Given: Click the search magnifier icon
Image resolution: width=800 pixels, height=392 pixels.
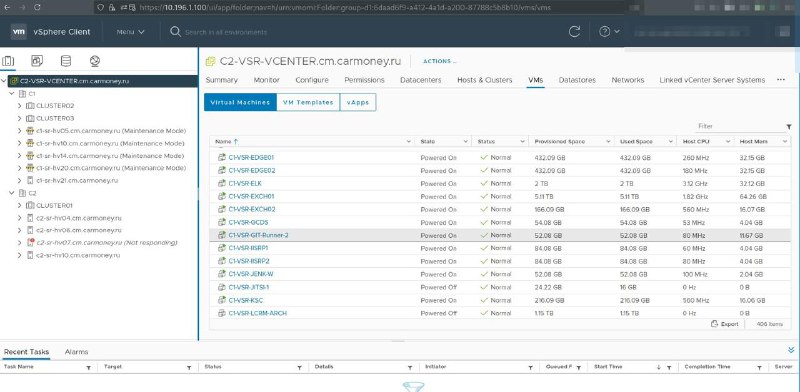Looking at the screenshot, I should pos(176,32).
